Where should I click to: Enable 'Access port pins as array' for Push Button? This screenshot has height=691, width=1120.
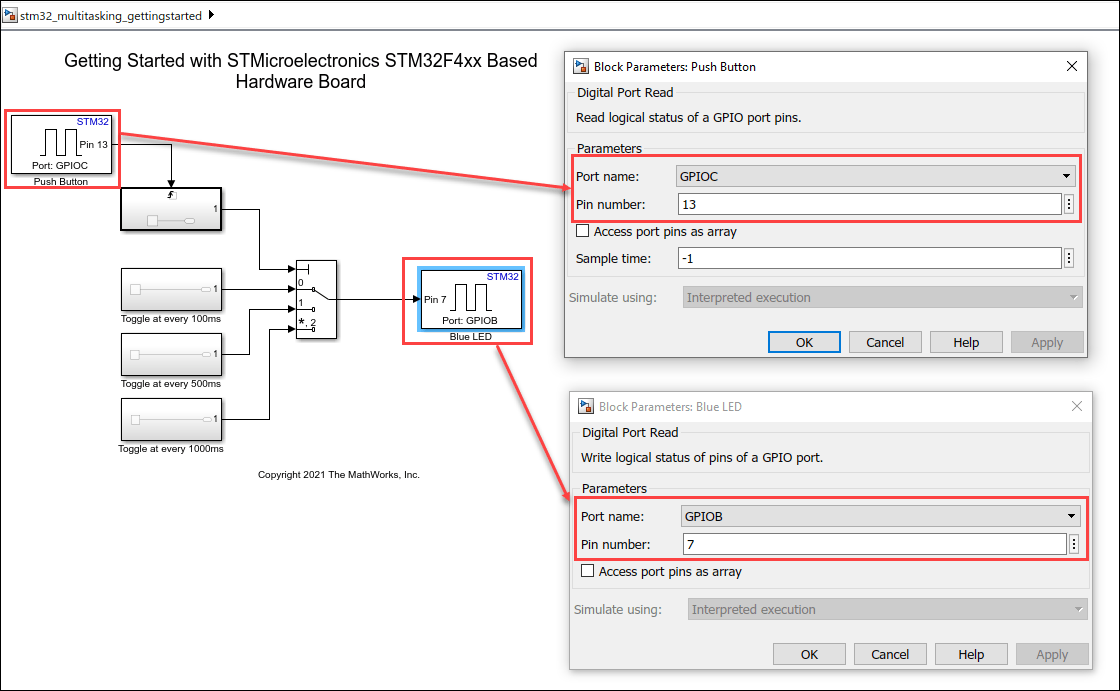[x=583, y=232]
